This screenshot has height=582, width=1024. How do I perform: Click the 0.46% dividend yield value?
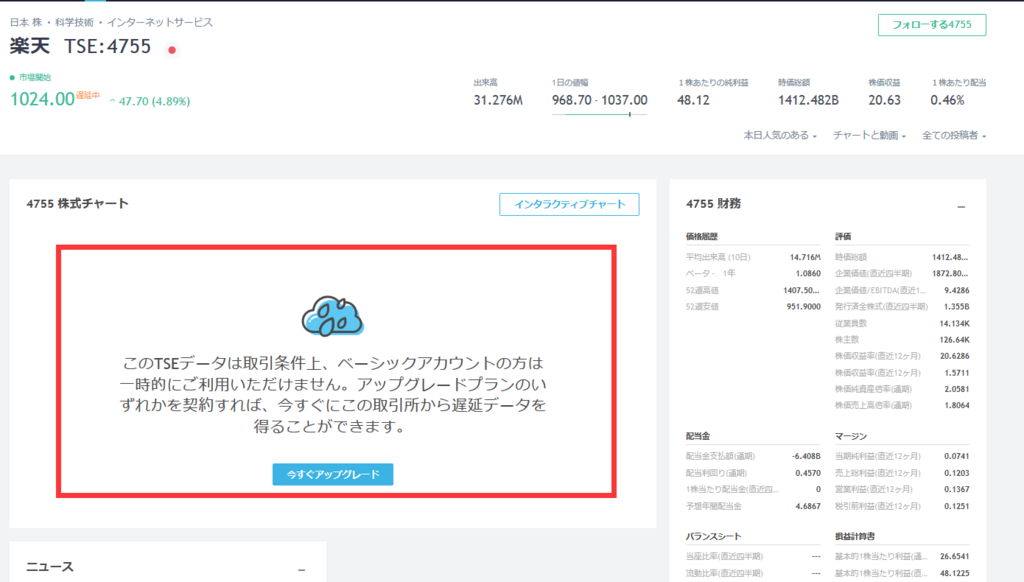948,100
